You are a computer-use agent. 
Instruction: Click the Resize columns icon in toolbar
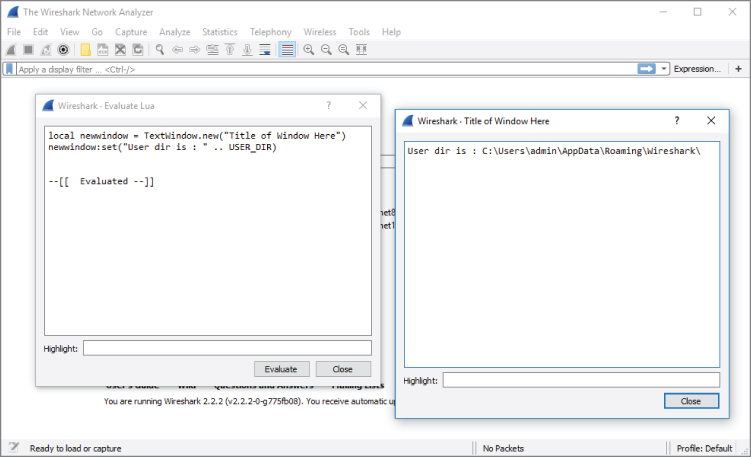362,49
